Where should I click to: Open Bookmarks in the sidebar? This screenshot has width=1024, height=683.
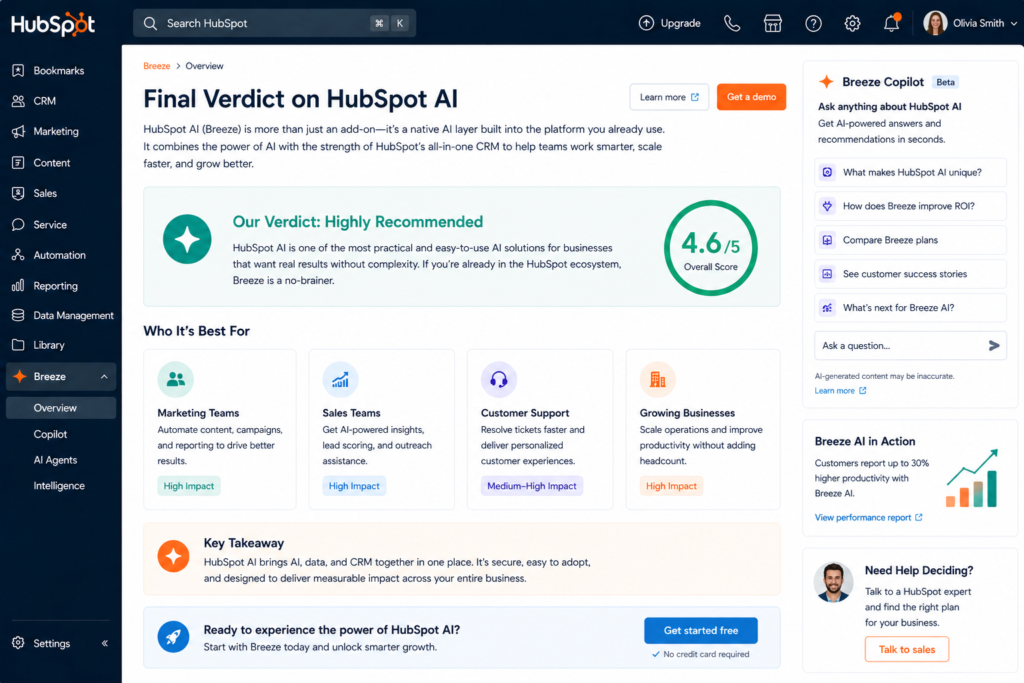point(59,71)
